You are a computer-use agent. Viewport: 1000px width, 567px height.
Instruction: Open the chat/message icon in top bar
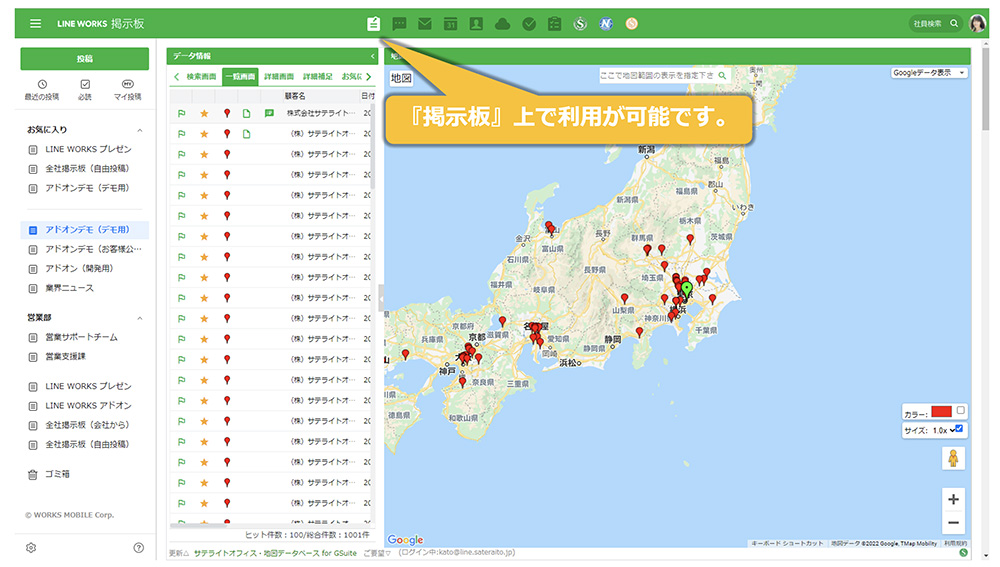click(399, 23)
